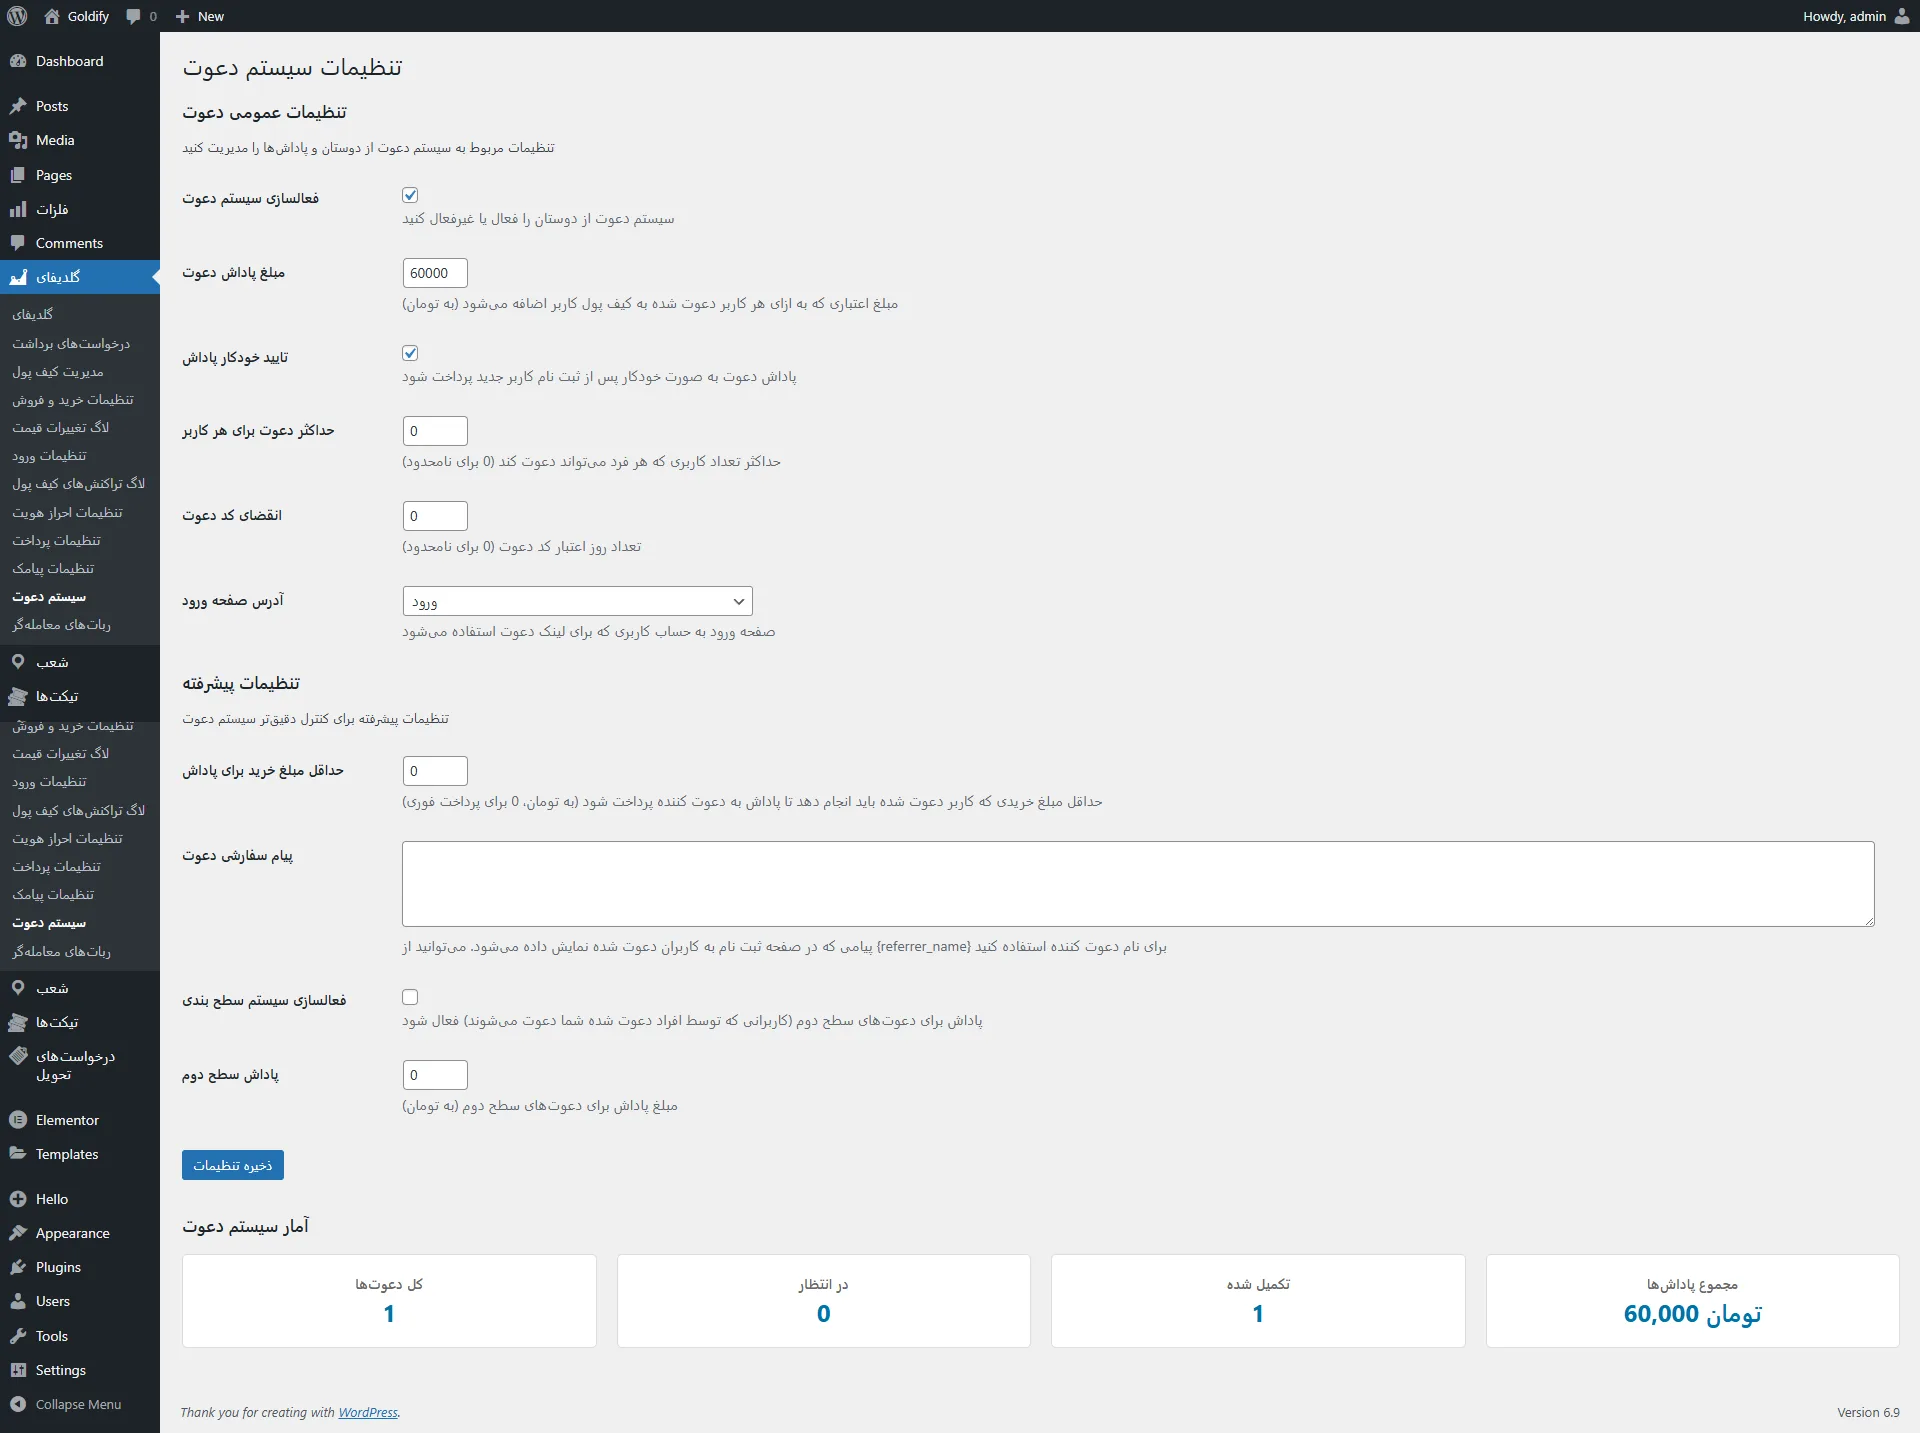Uncheck the تایید خودکار پاداش checkbox
The image size is (1920, 1433).
point(410,353)
